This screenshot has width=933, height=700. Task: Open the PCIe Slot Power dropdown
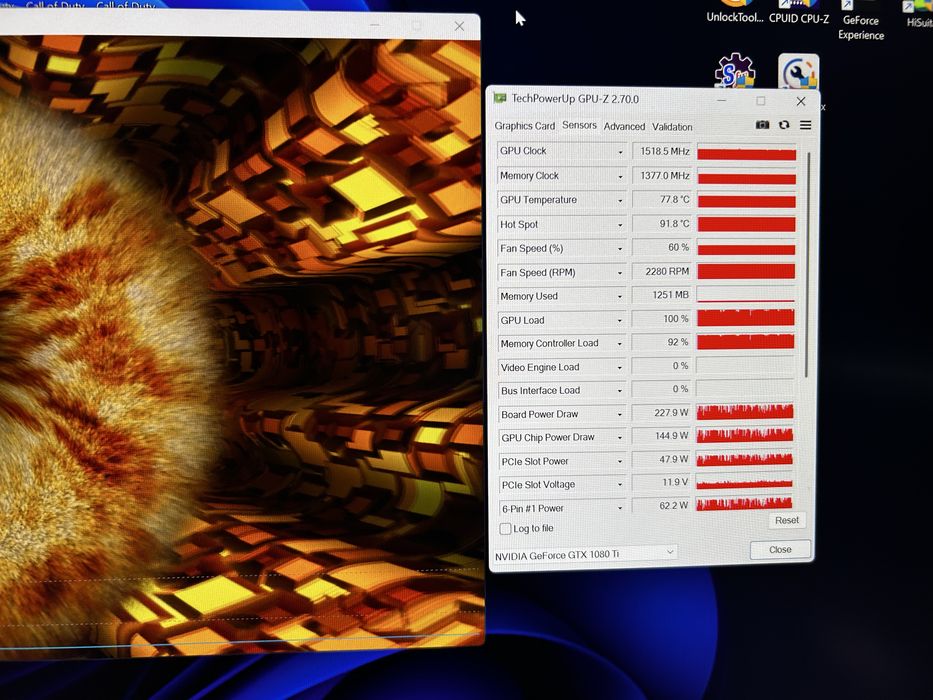pos(620,461)
